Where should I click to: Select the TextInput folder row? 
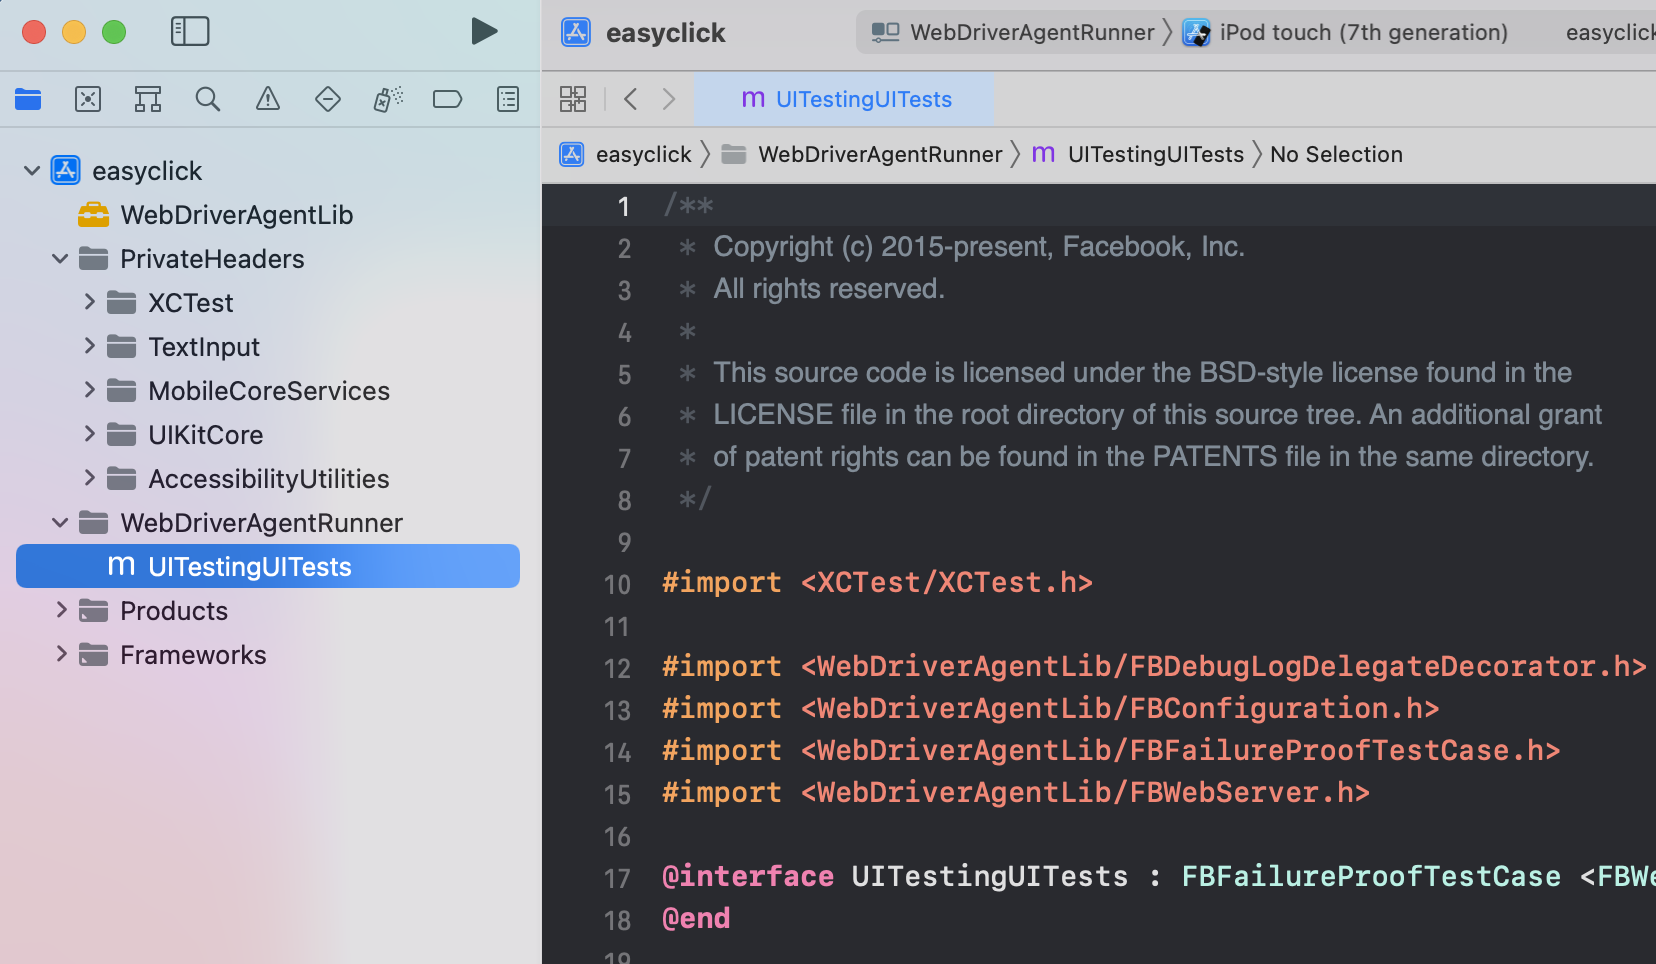268,347
